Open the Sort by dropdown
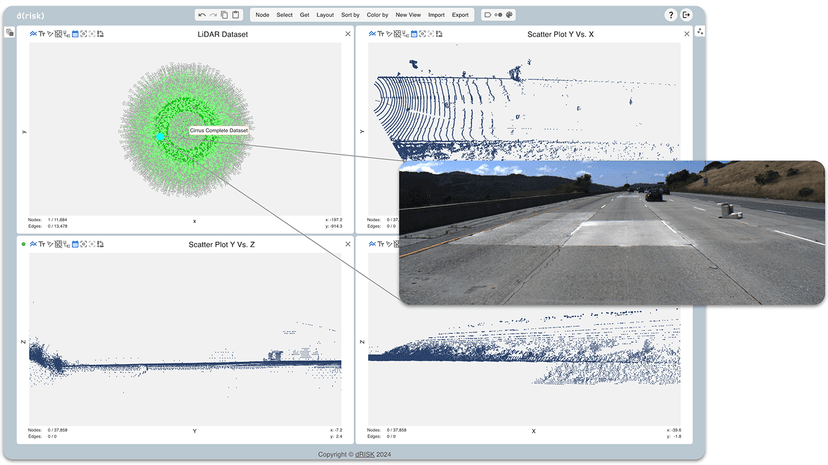The height and width of the screenshot is (465, 828). point(350,15)
